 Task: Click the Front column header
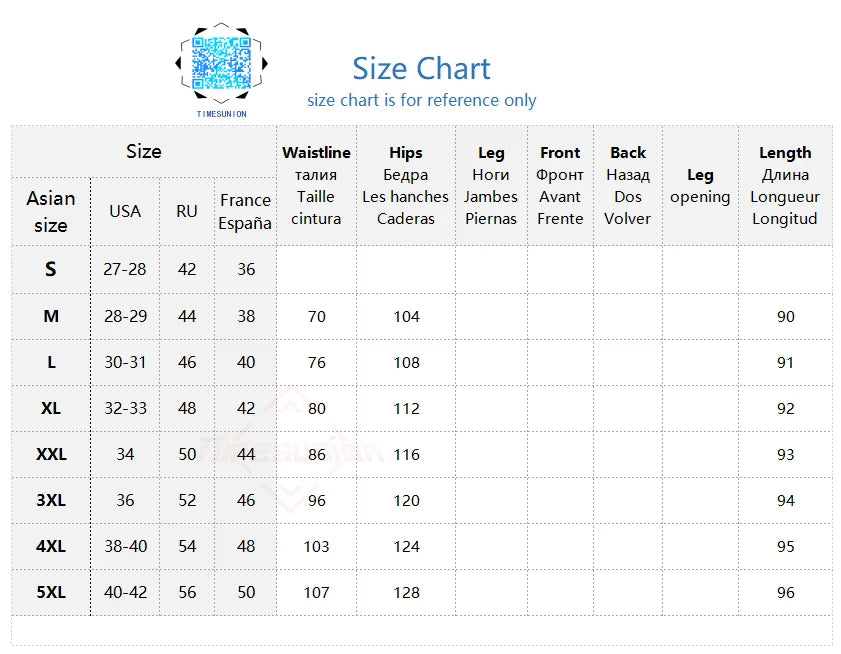560,185
